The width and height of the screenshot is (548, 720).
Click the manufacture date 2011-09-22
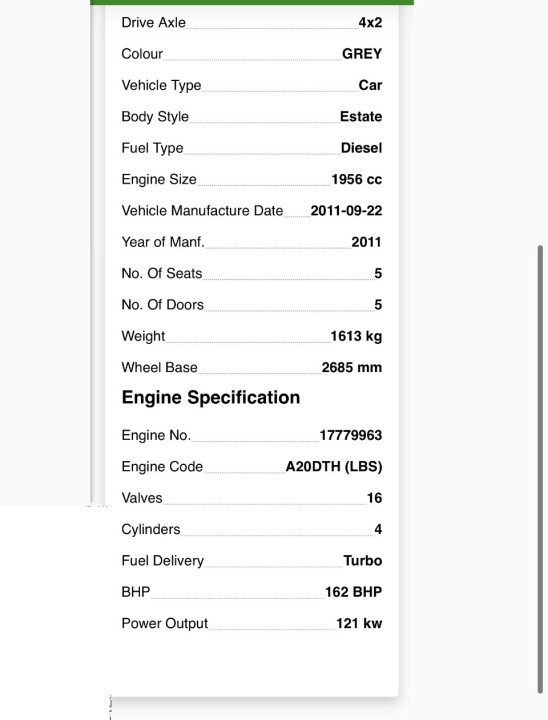(346, 210)
